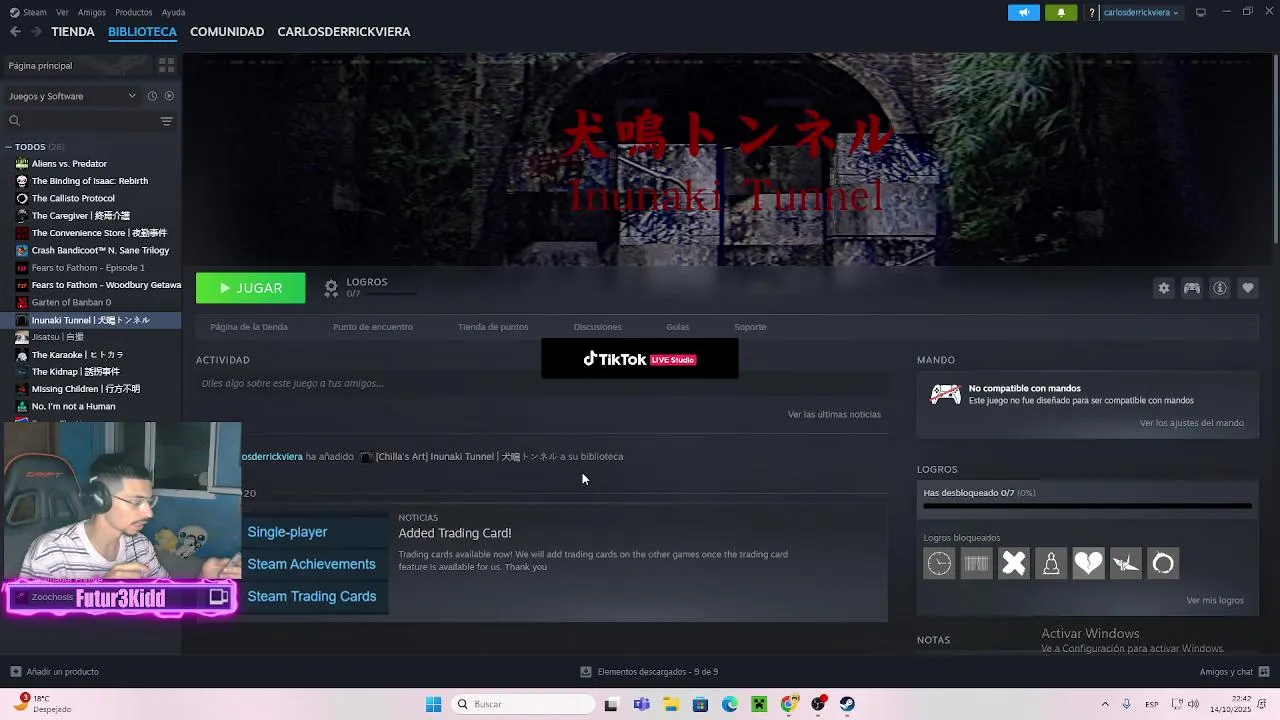Image resolution: width=1280 pixels, height=720 pixels.
Task: Open Punto de encuentro link
Action: 373,327
